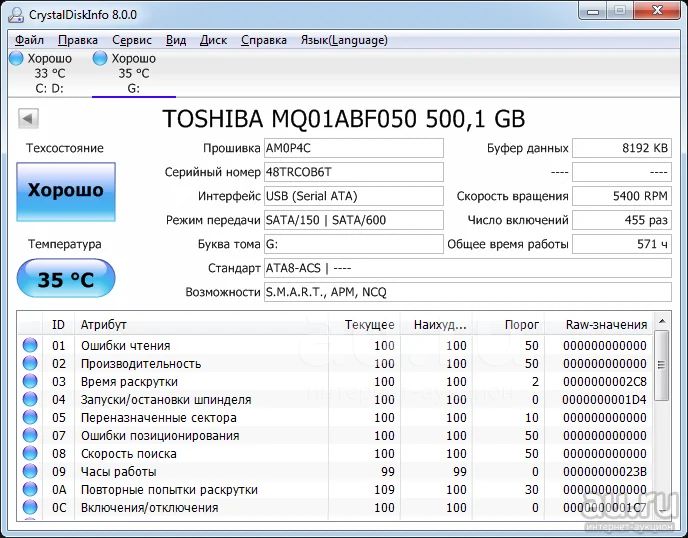Click status orb for Ошибки позиционирования row
The width and height of the screenshot is (688, 538).
click(x=30, y=435)
